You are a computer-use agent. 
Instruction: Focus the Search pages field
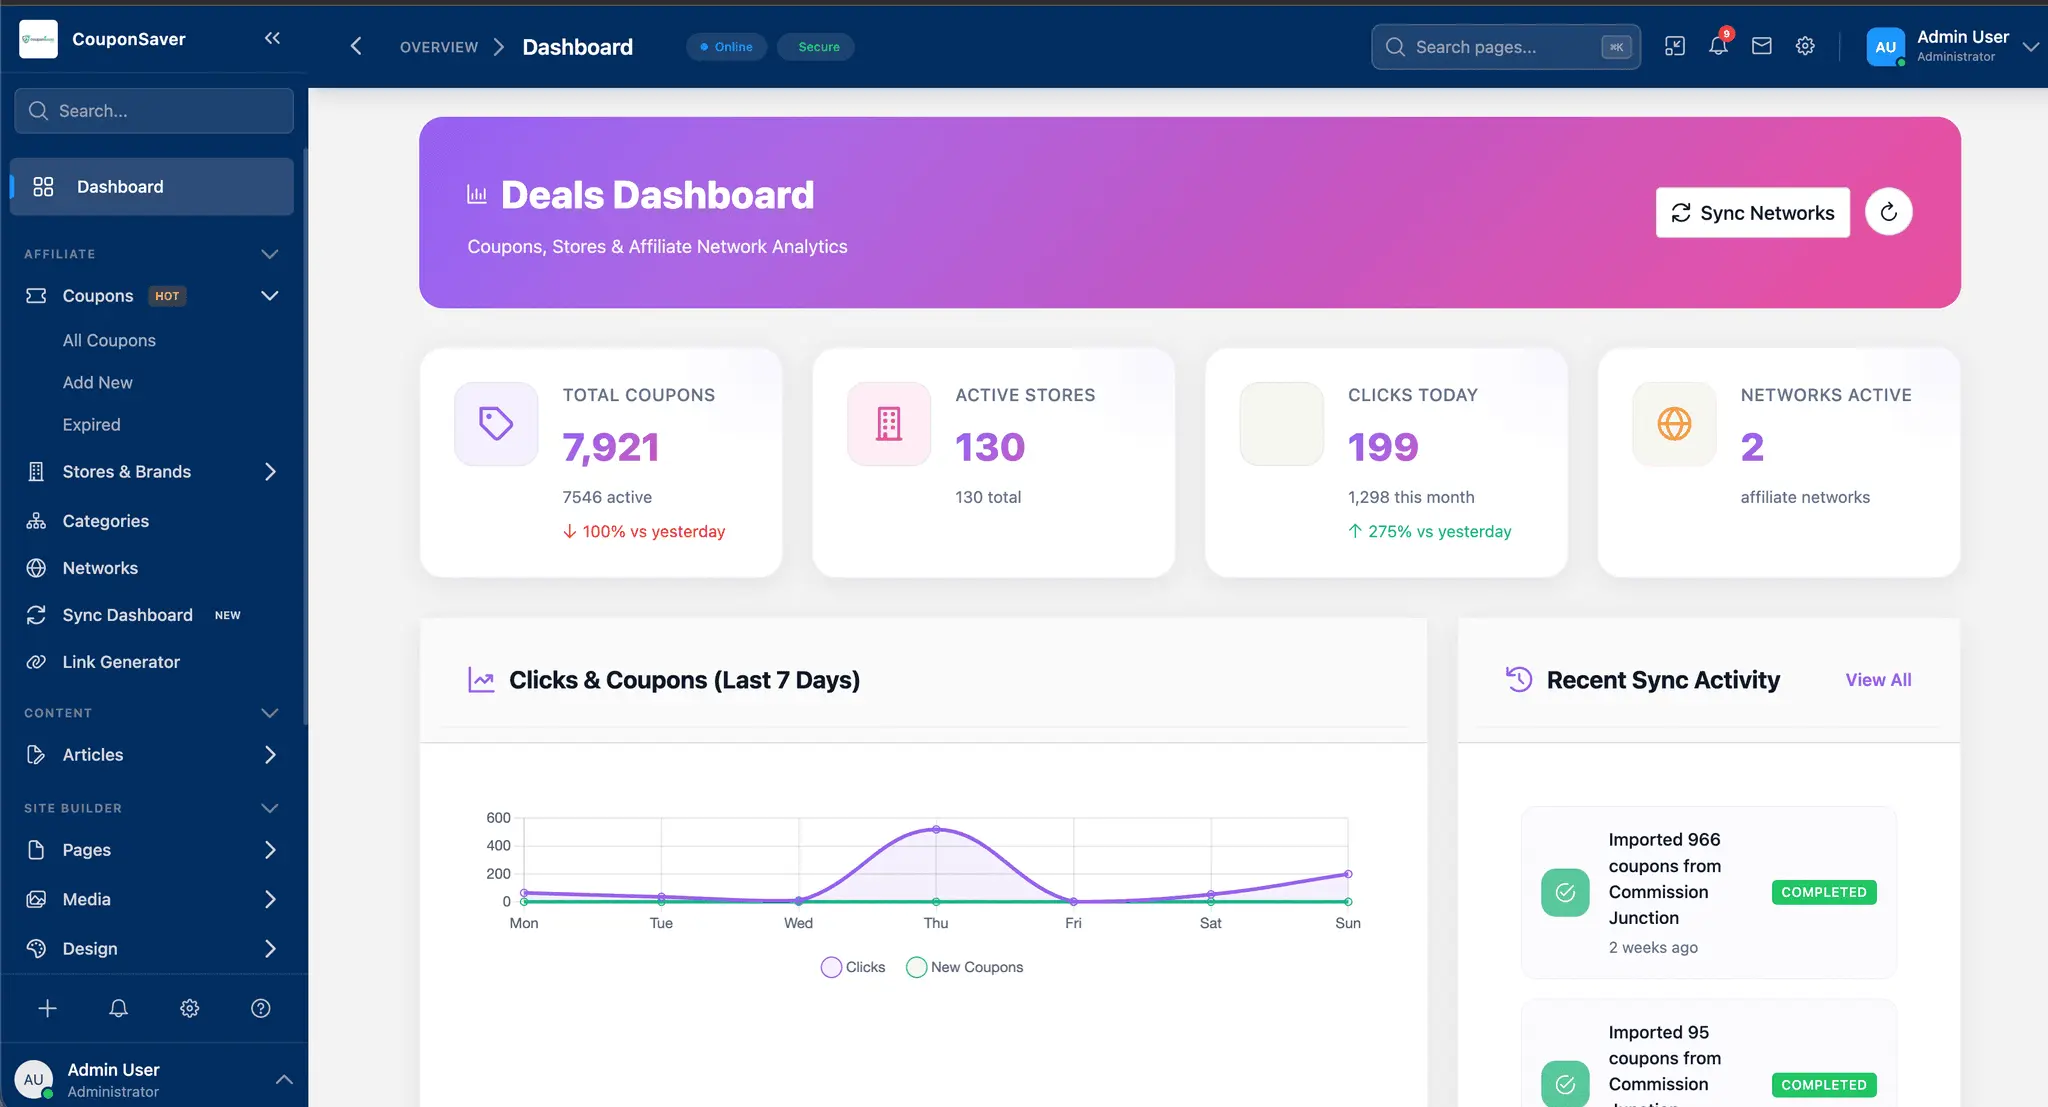click(x=1505, y=46)
